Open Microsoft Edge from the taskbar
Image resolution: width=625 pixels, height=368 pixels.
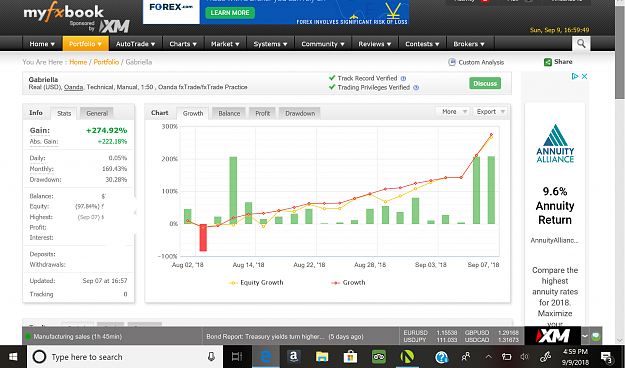click(265, 357)
